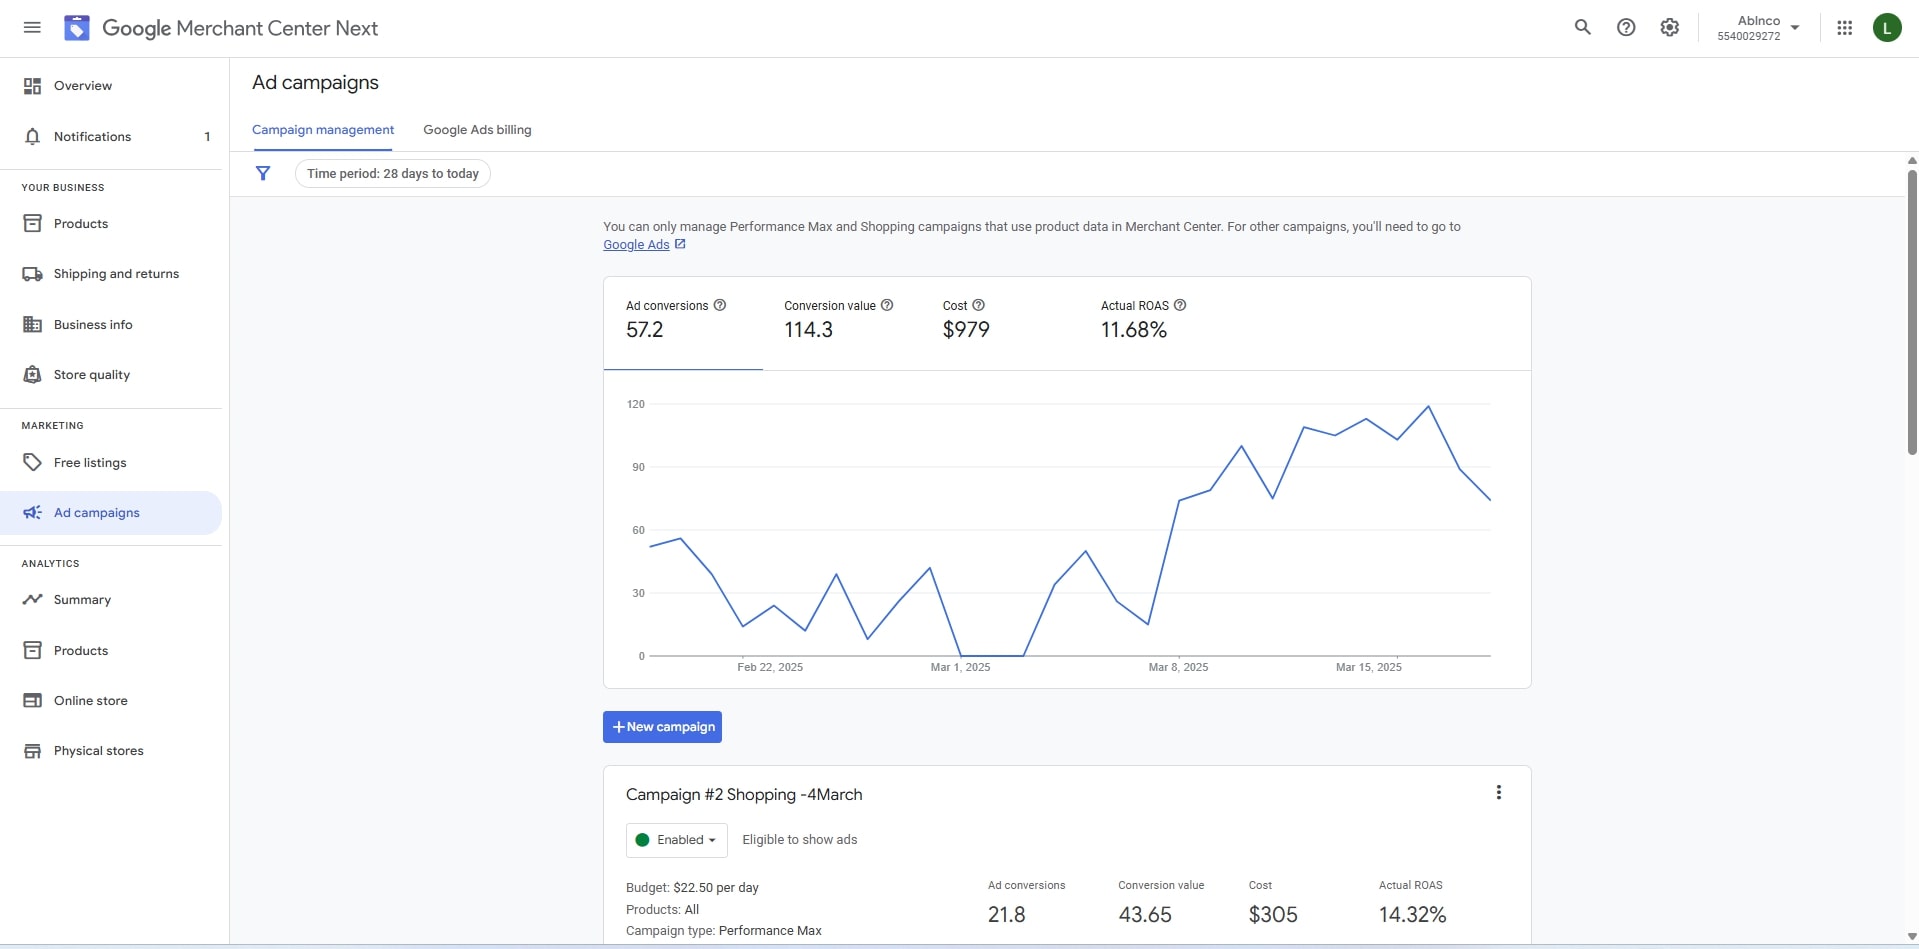This screenshot has width=1919, height=949.
Task: Click the Mar 8, 2025 axis label
Action: pos(1178,667)
